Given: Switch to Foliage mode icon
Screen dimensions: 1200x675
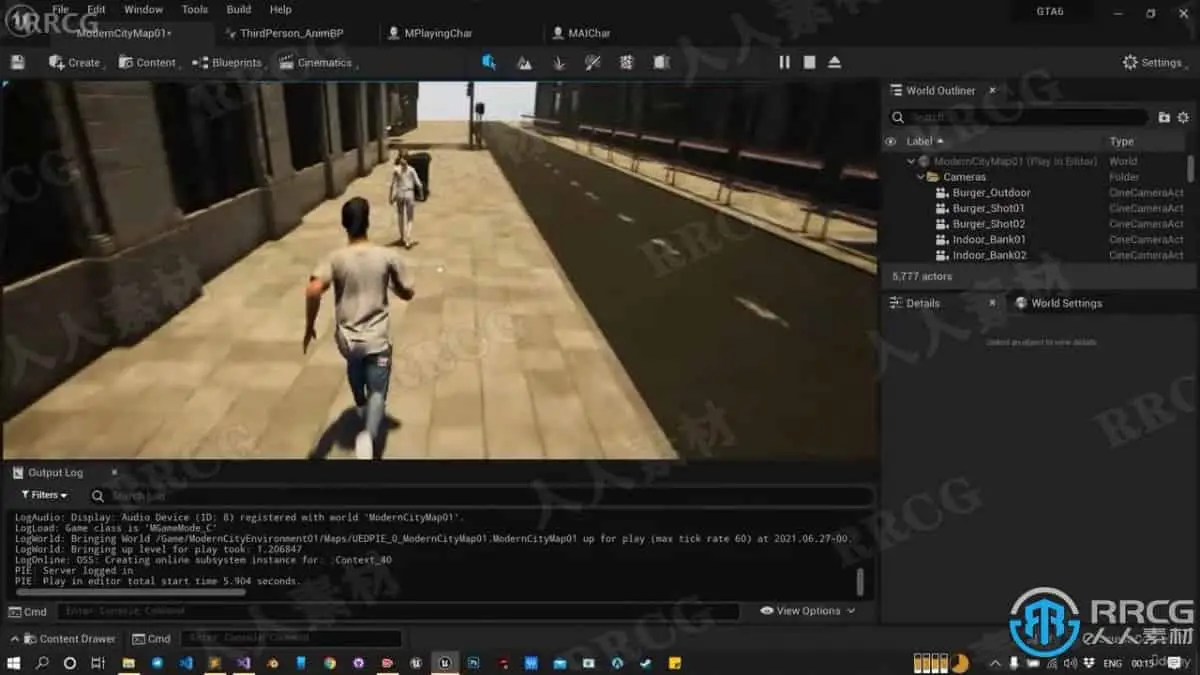Looking at the screenshot, I should click(x=559, y=62).
